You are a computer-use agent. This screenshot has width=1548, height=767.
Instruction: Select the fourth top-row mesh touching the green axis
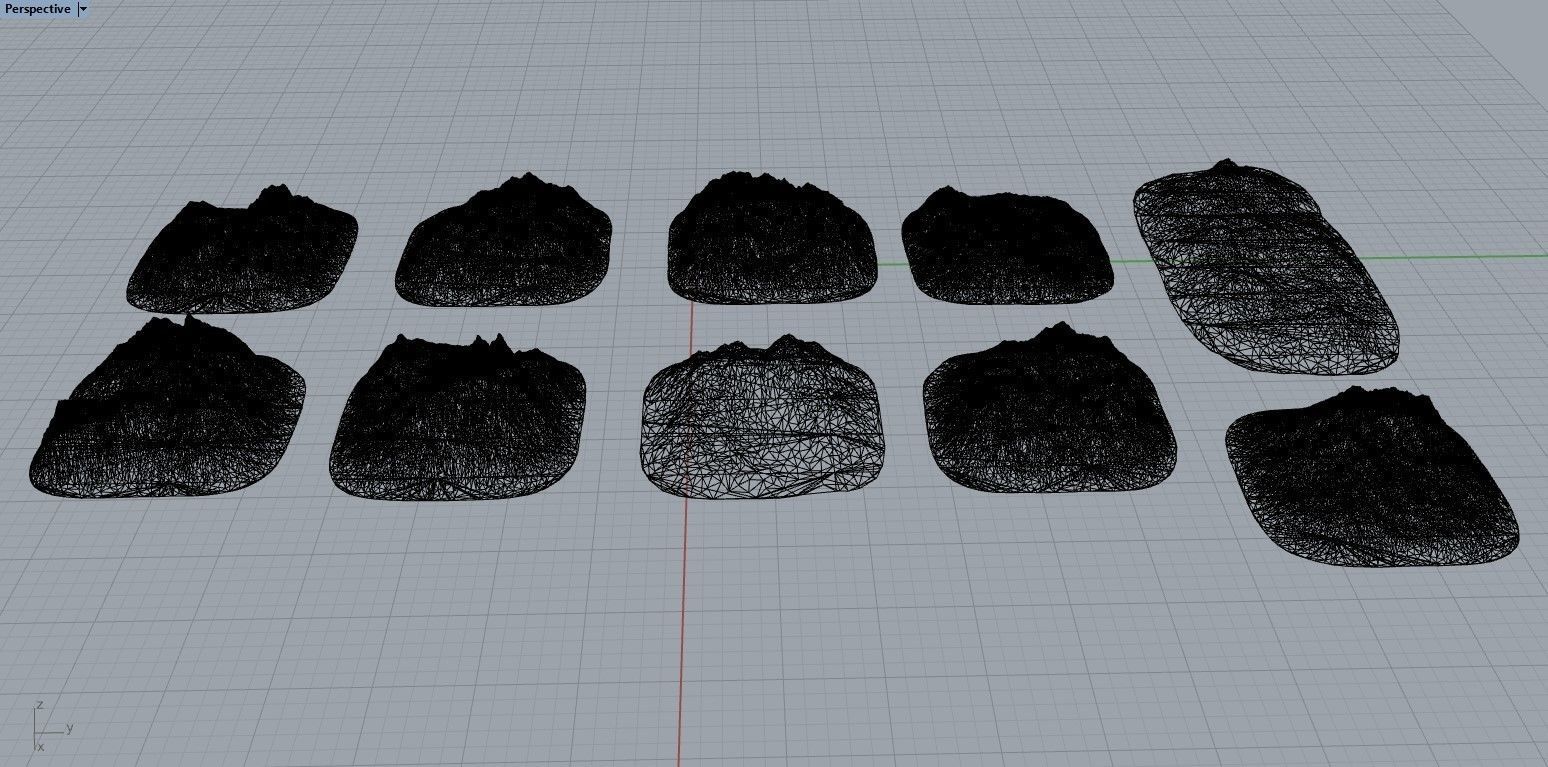pyautogui.click(x=1007, y=244)
